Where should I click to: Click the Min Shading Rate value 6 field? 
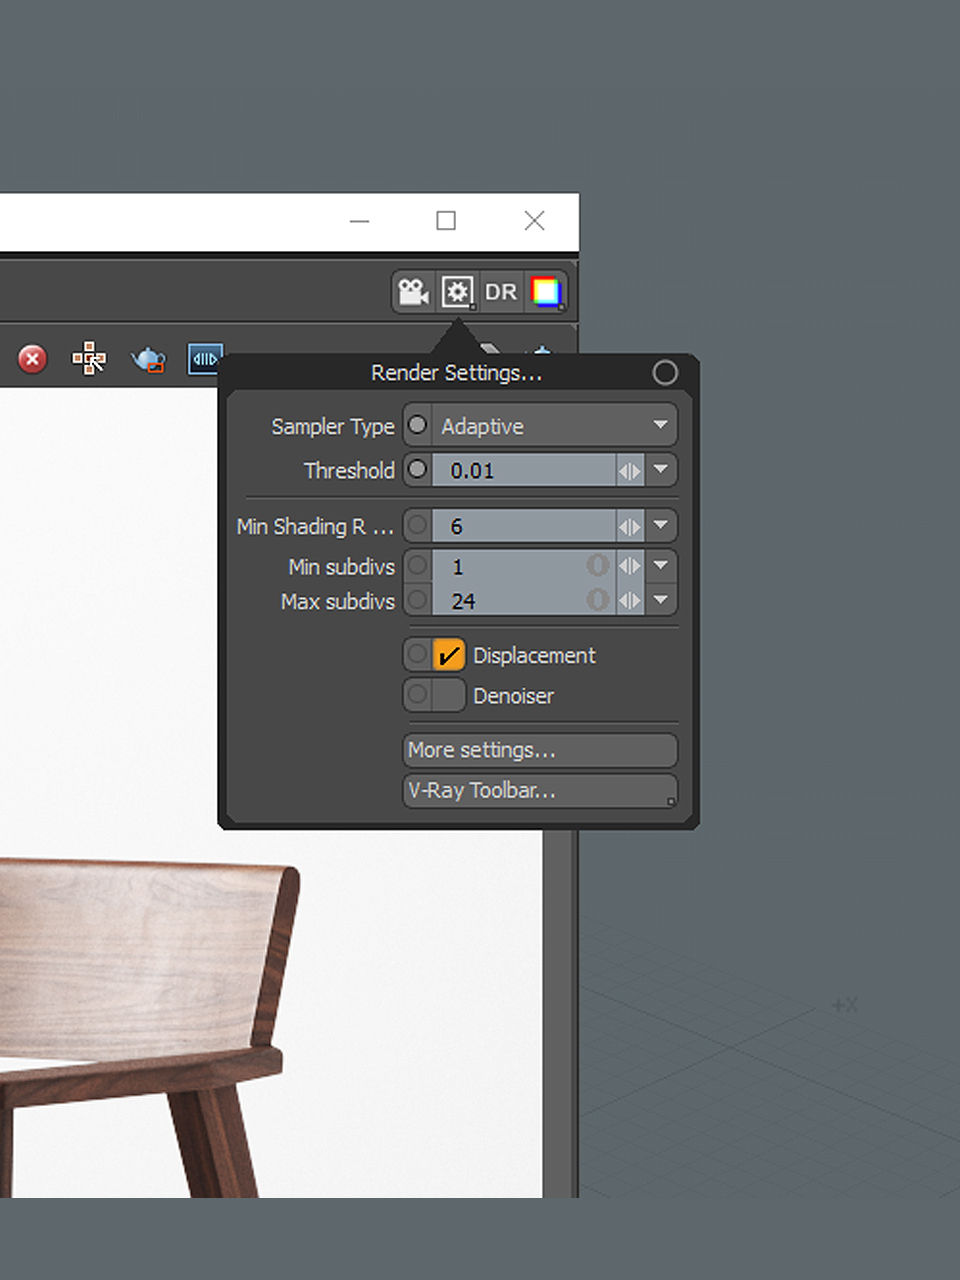(524, 525)
